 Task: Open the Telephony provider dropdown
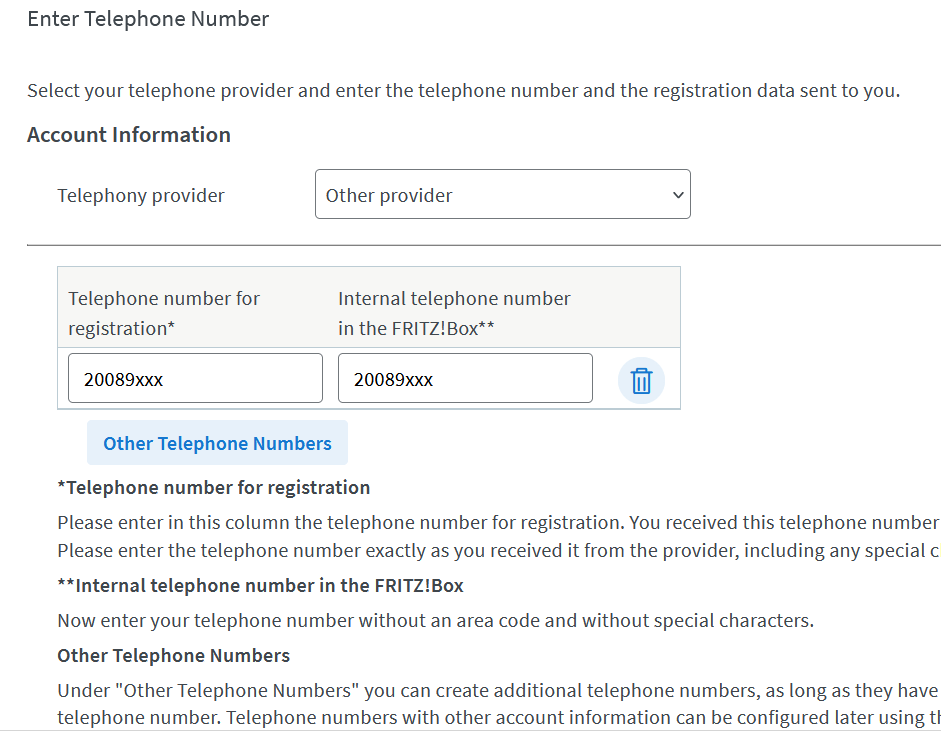(x=502, y=195)
